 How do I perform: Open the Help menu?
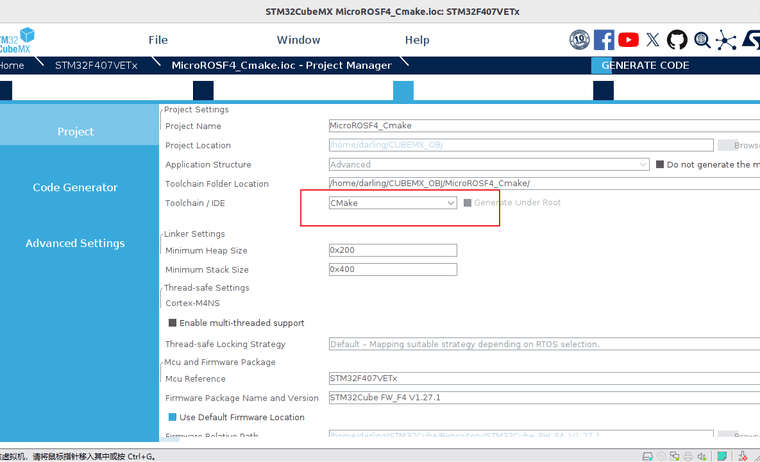(x=417, y=40)
